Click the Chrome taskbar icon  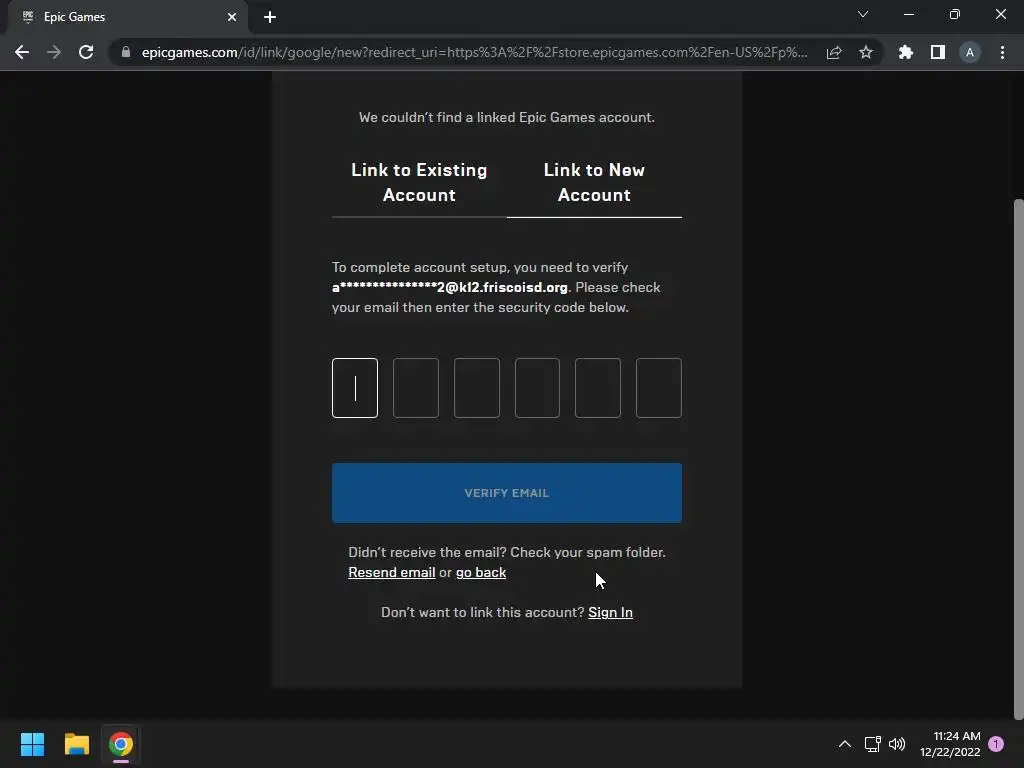[121, 744]
